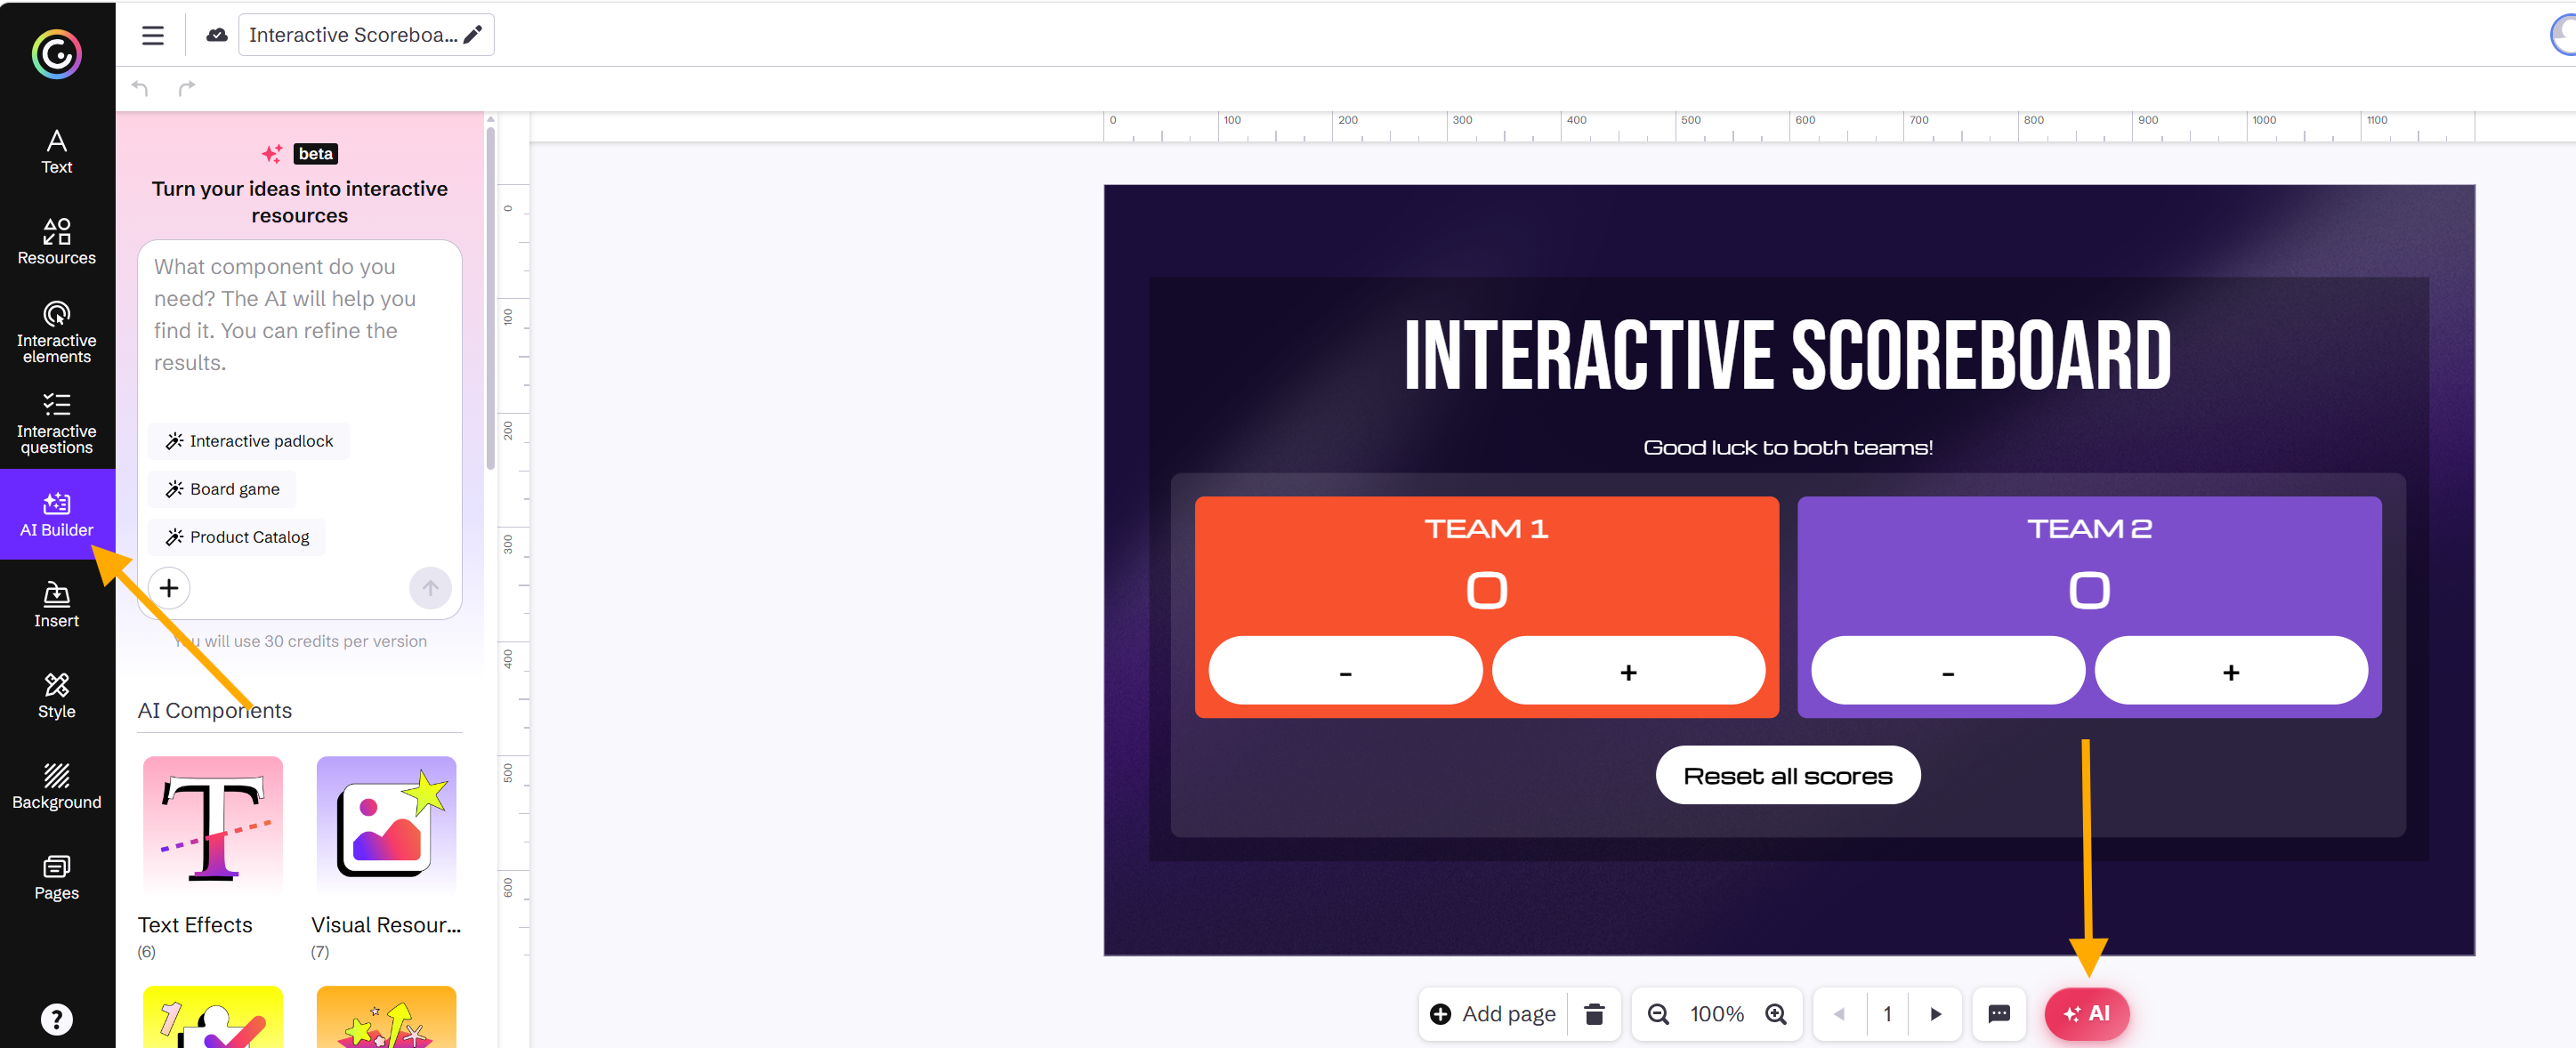
Task: Select the AI Builder tab
Action: [x=57, y=514]
